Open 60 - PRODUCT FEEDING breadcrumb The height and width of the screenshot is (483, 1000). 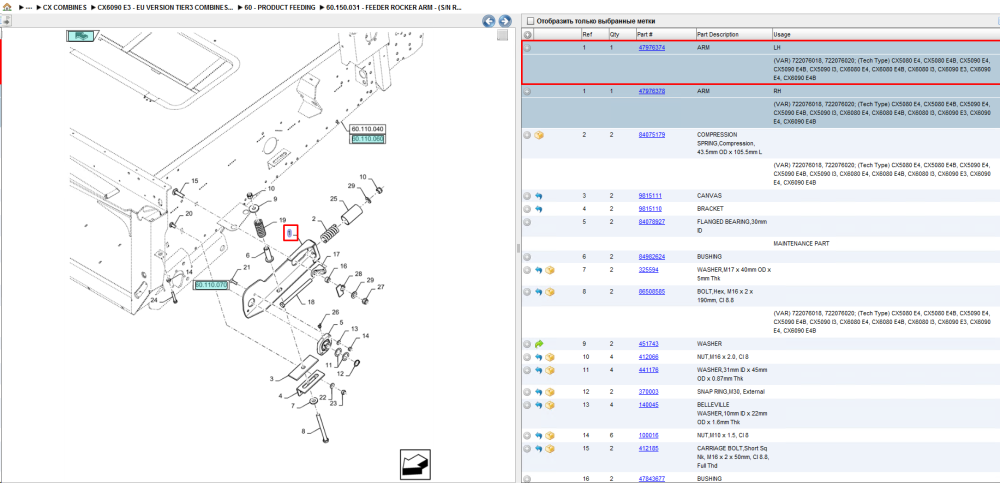tap(280, 7)
